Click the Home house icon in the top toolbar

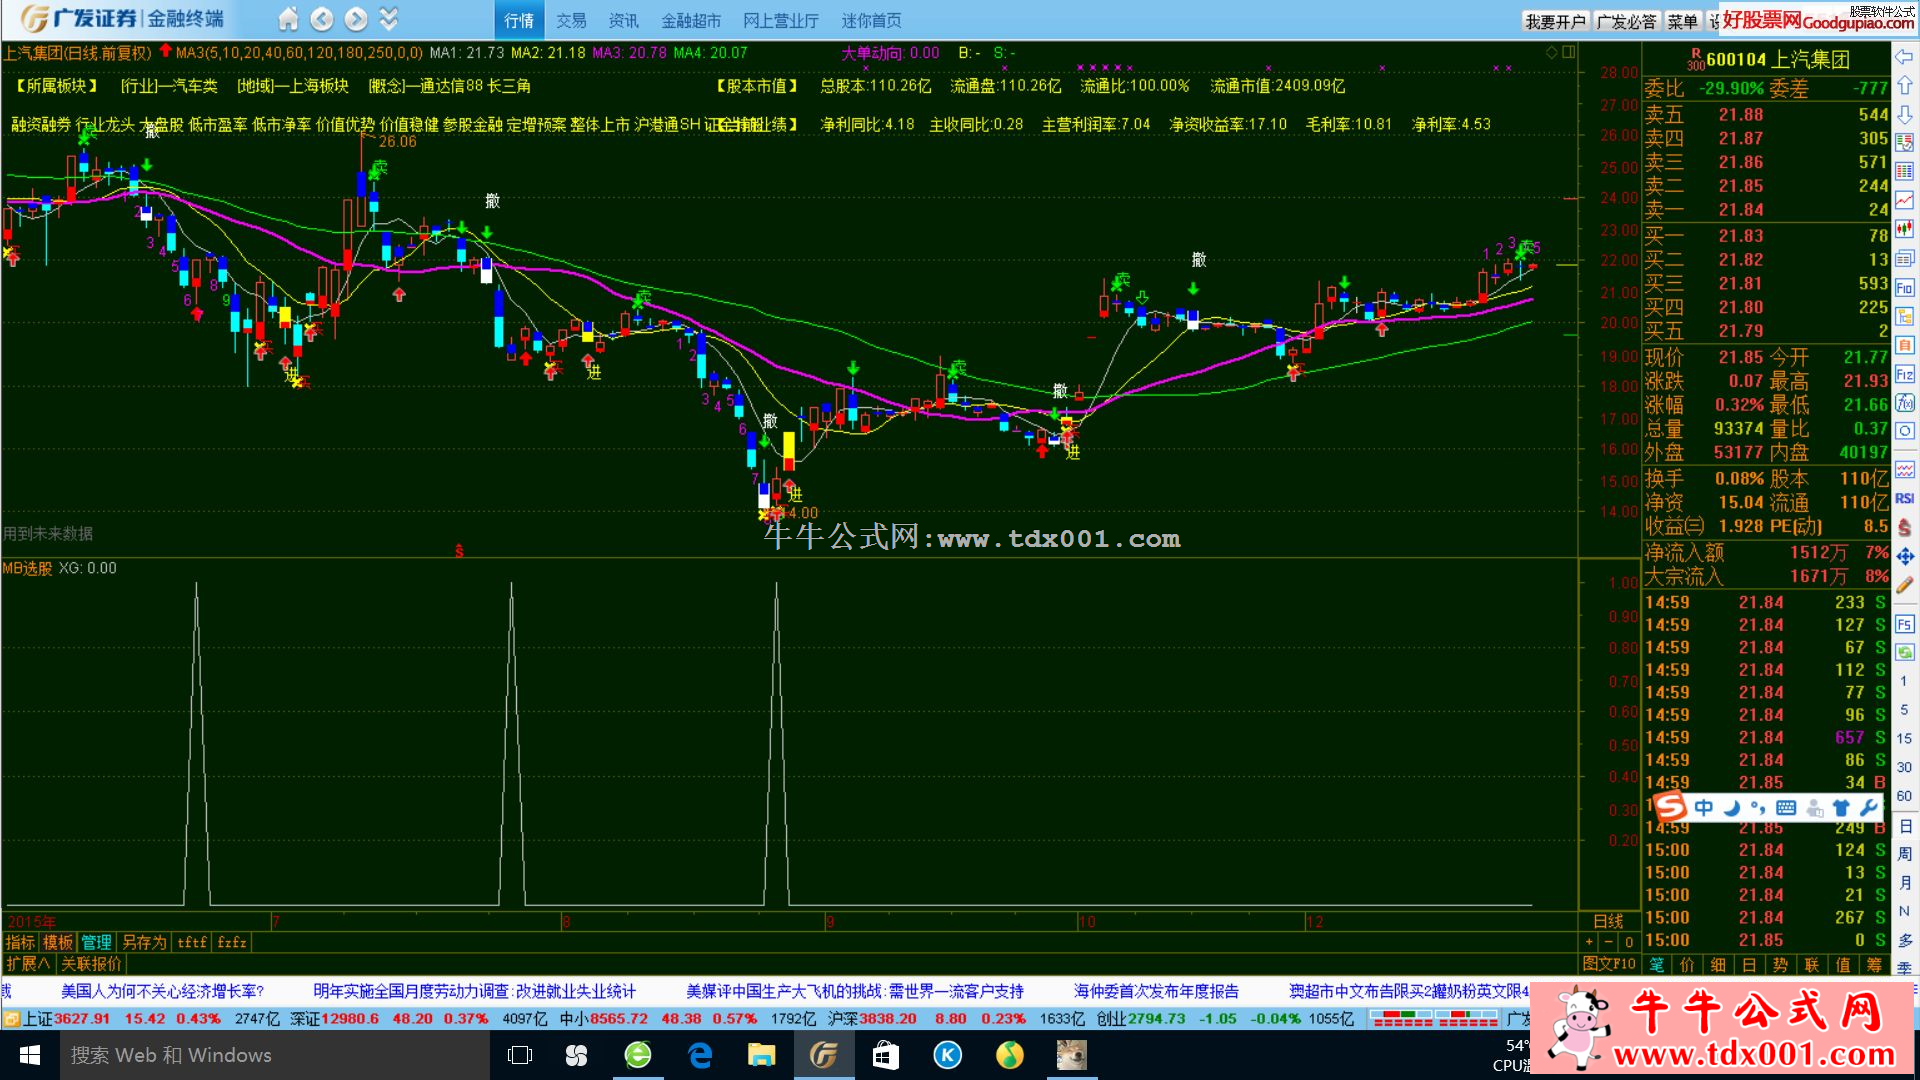pyautogui.click(x=288, y=19)
